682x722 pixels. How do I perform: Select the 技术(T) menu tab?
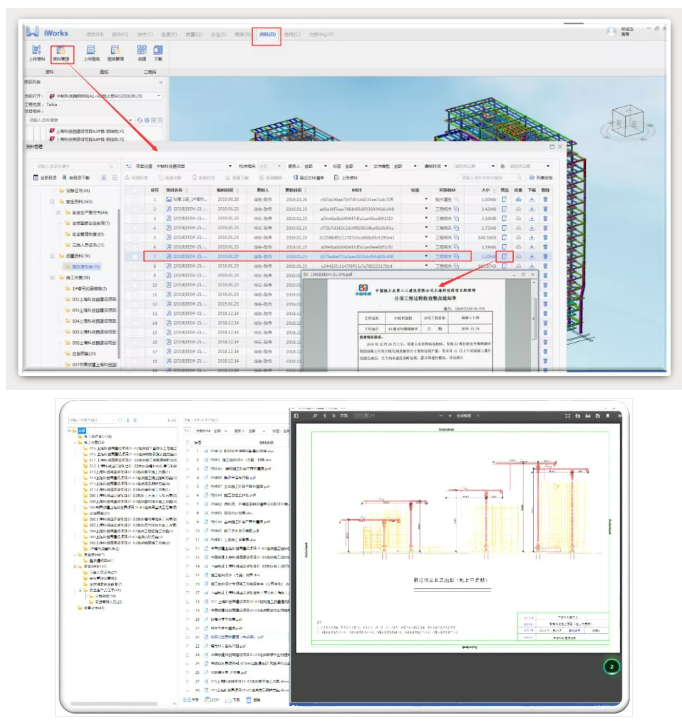[x=144, y=35]
